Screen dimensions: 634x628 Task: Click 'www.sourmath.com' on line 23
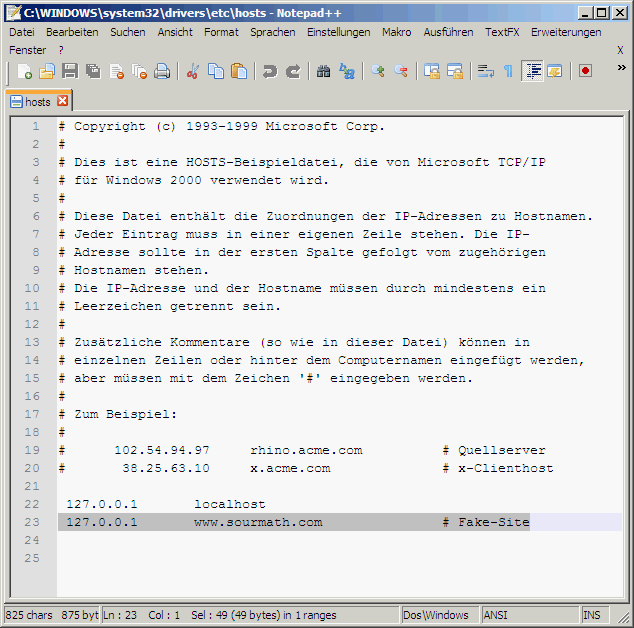258,522
